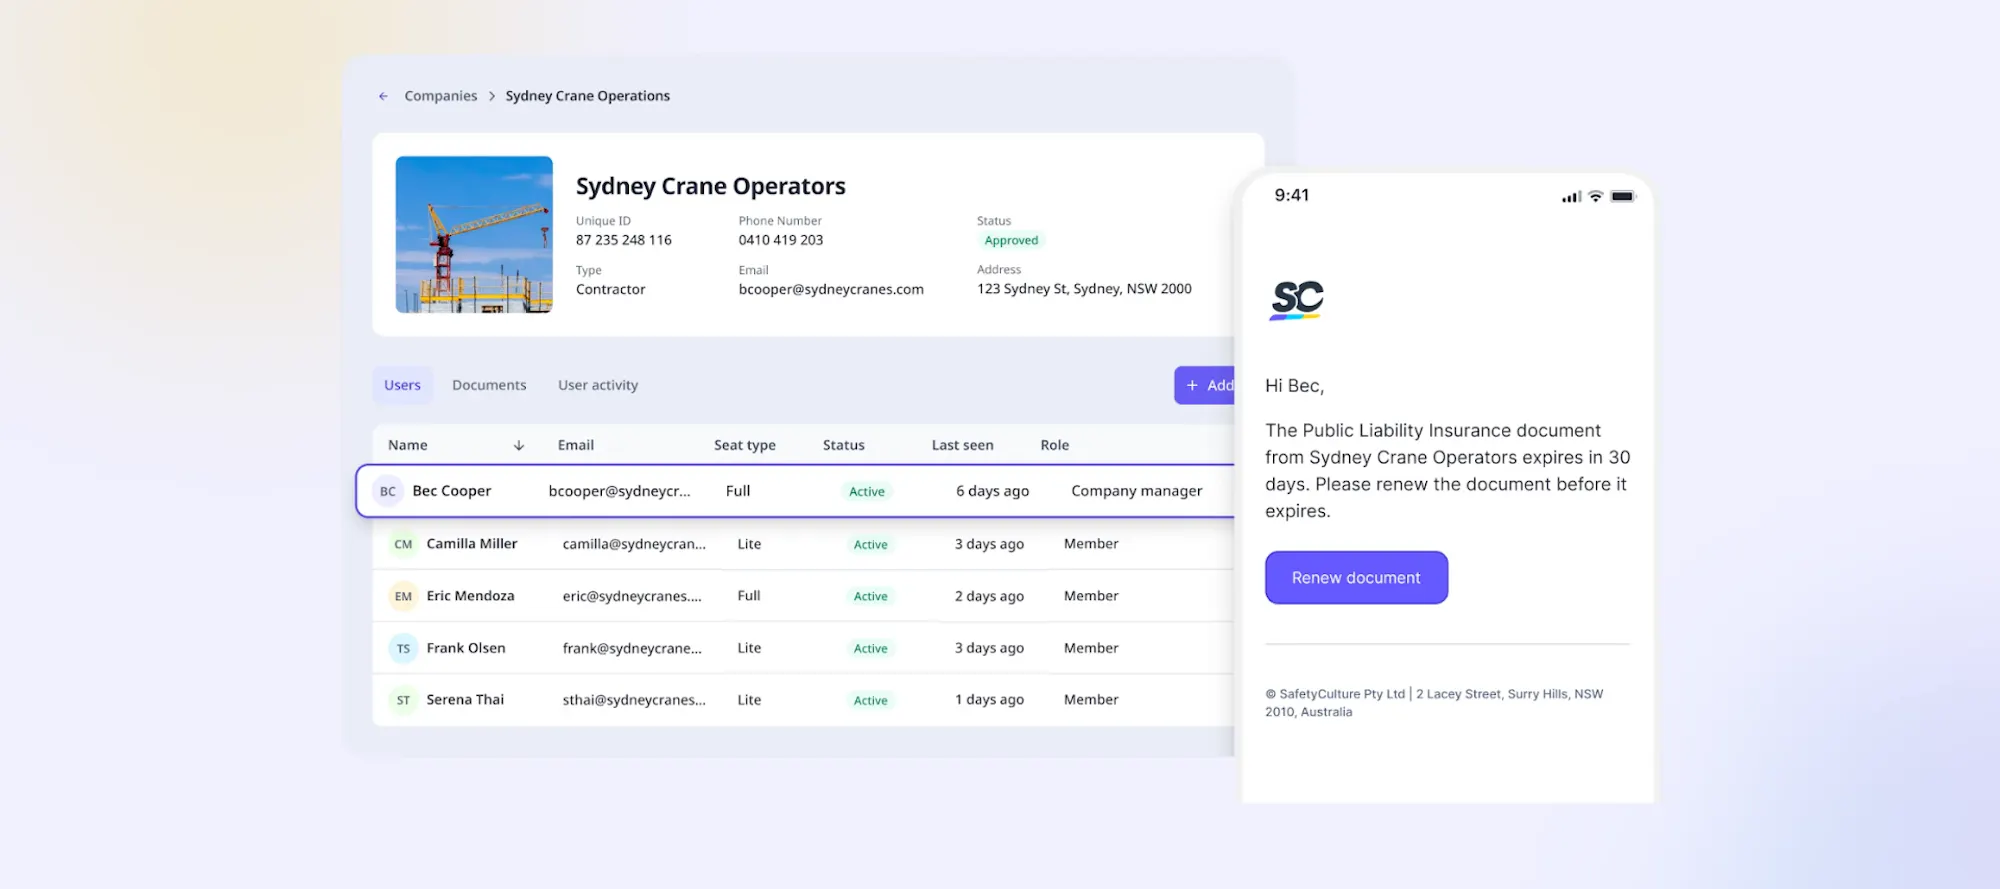Click the Add button
This screenshot has height=889, width=2000.
[1206, 385]
